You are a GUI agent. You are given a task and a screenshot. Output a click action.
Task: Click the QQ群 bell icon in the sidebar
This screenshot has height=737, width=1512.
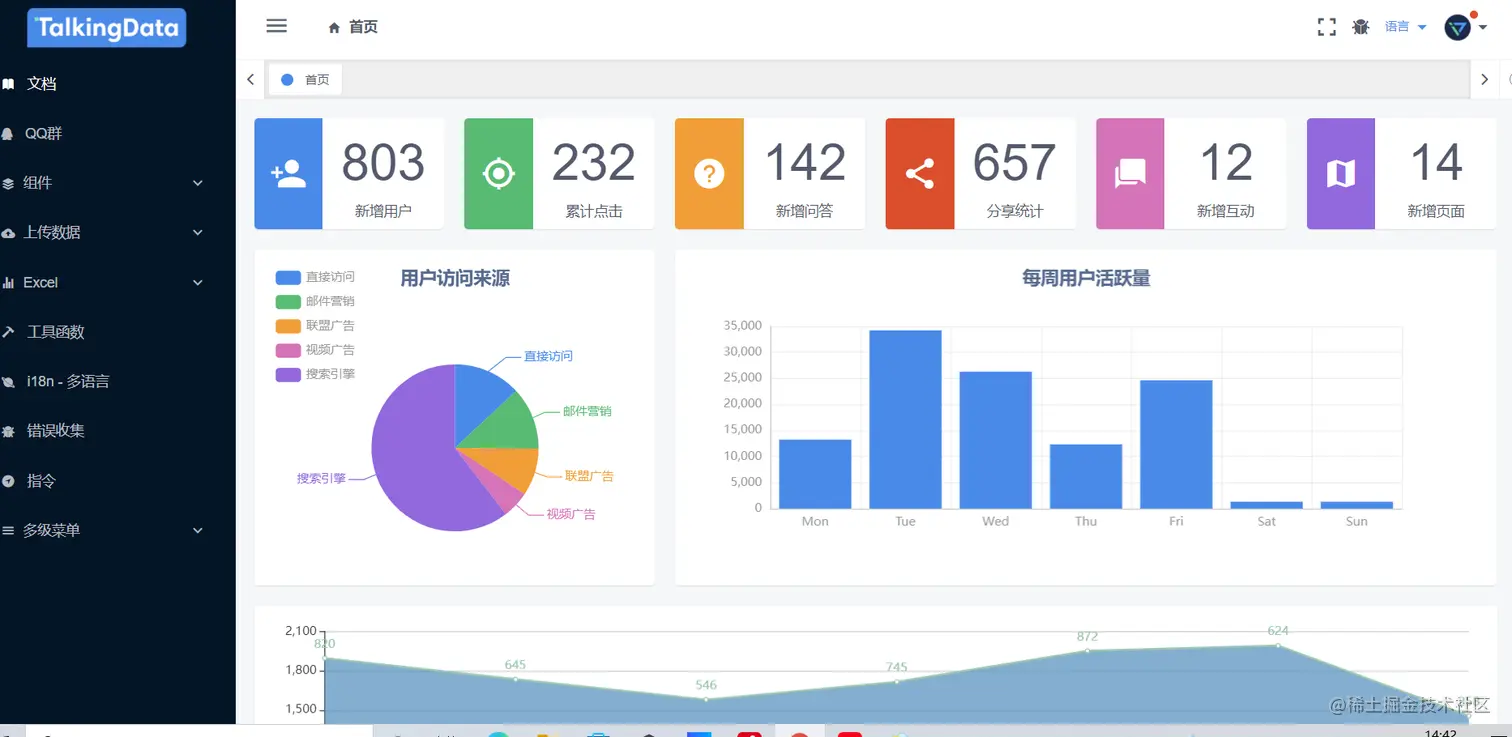8,134
